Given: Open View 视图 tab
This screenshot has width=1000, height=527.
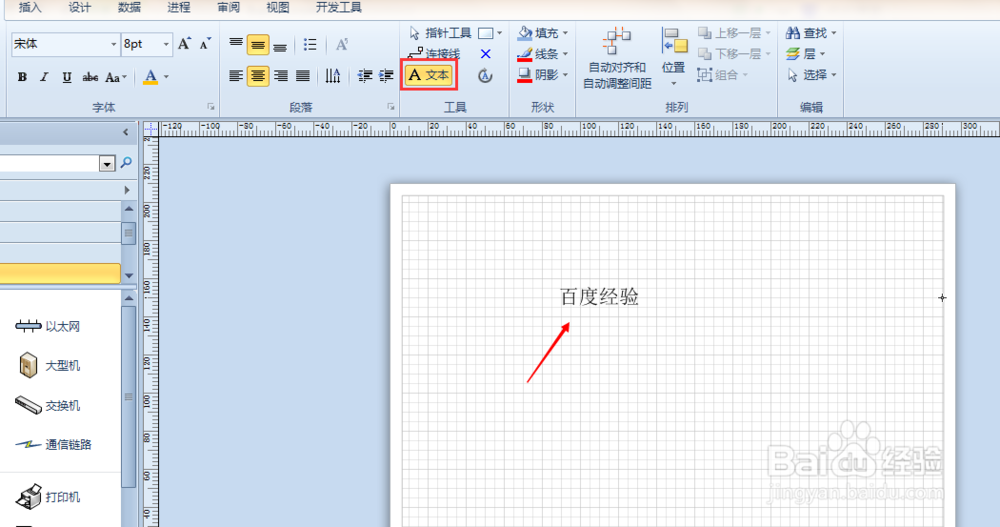Looking at the screenshot, I should tap(277, 8).
